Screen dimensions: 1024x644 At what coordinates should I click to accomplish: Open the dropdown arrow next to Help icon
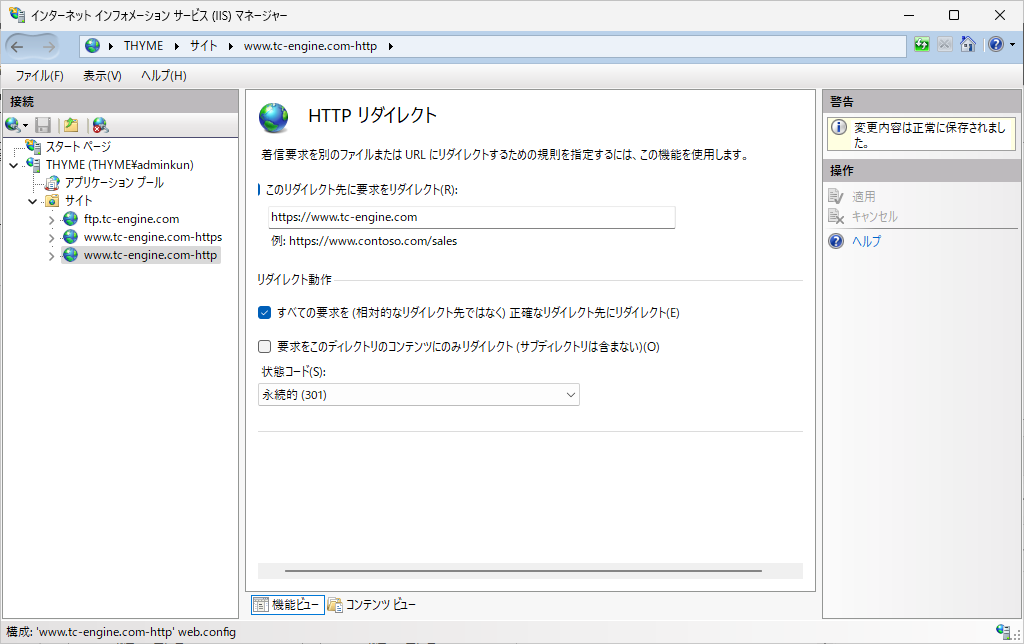1012,44
